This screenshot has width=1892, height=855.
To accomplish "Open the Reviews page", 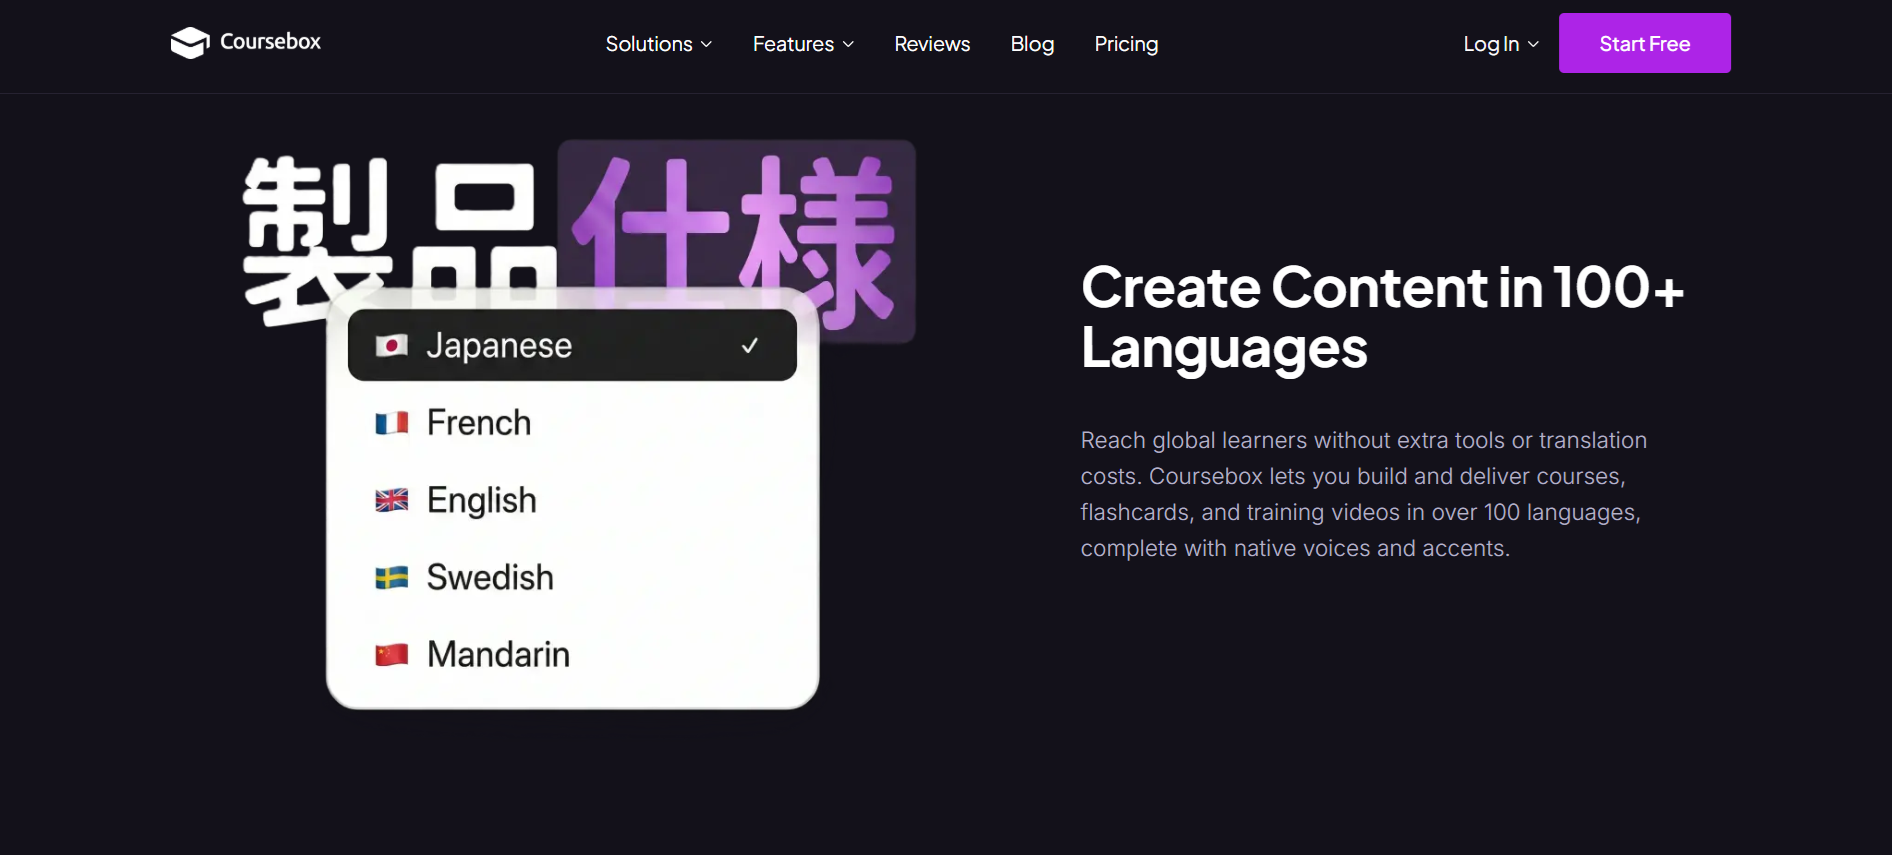I will click(932, 44).
